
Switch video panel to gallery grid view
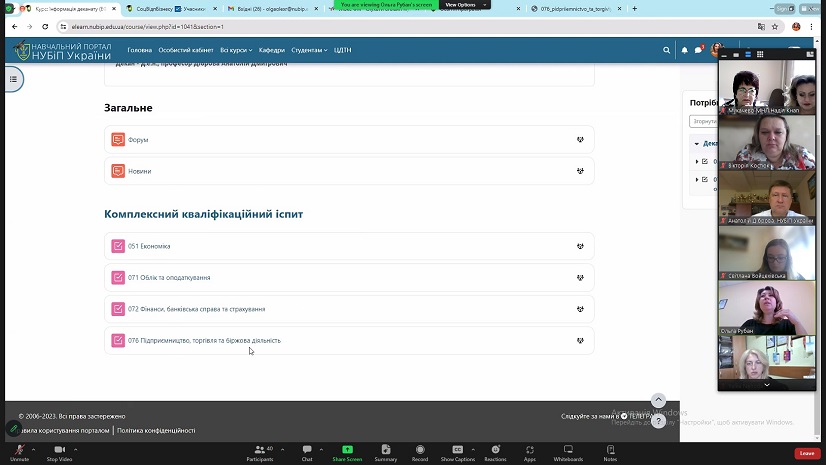click(760, 54)
